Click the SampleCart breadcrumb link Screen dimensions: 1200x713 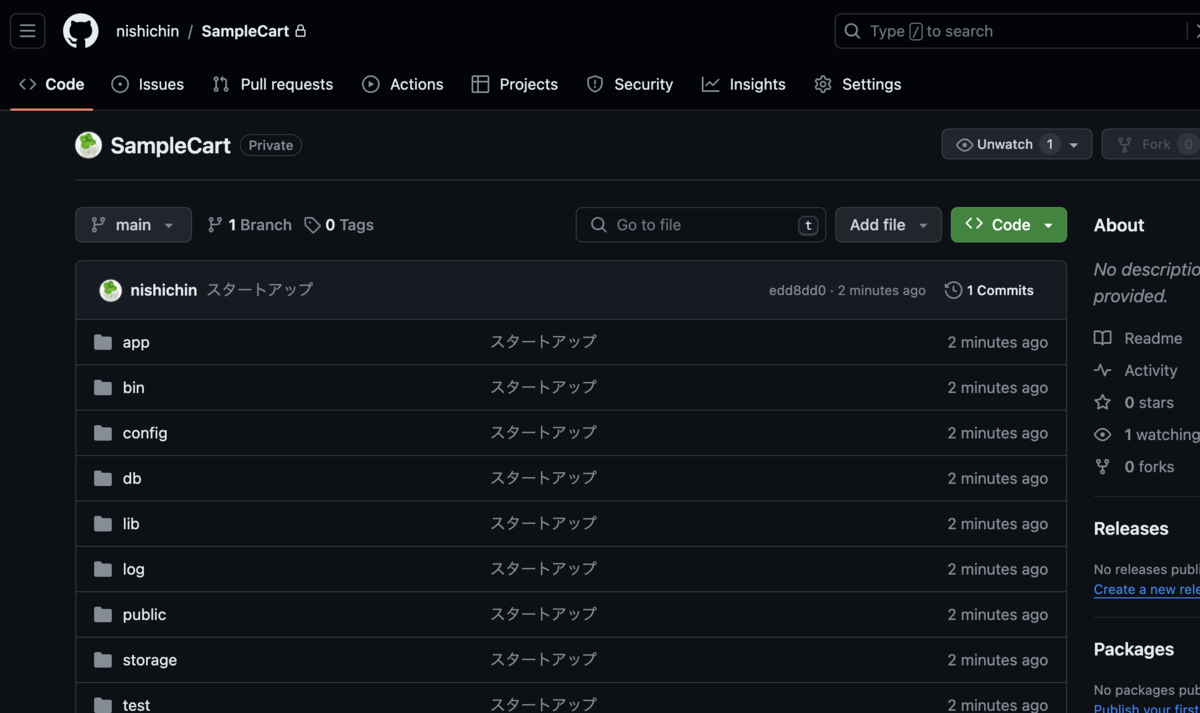(x=245, y=31)
